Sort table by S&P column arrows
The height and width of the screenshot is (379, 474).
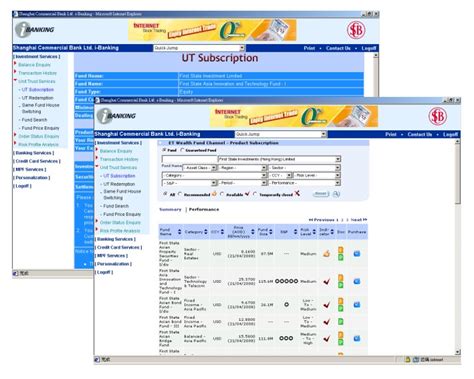[295, 232]
